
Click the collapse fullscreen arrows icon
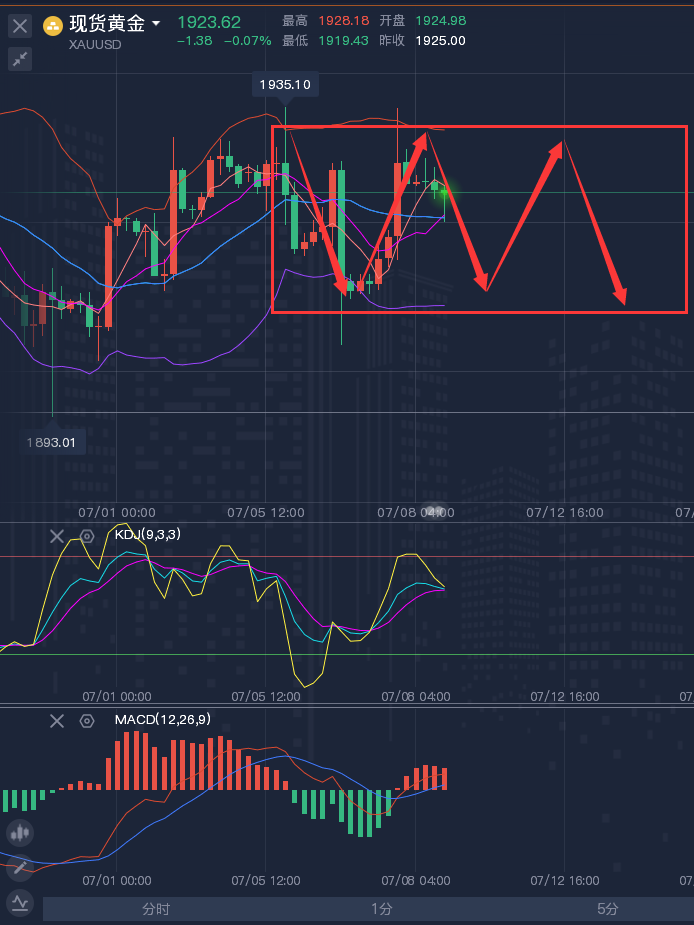pos(20,59)
